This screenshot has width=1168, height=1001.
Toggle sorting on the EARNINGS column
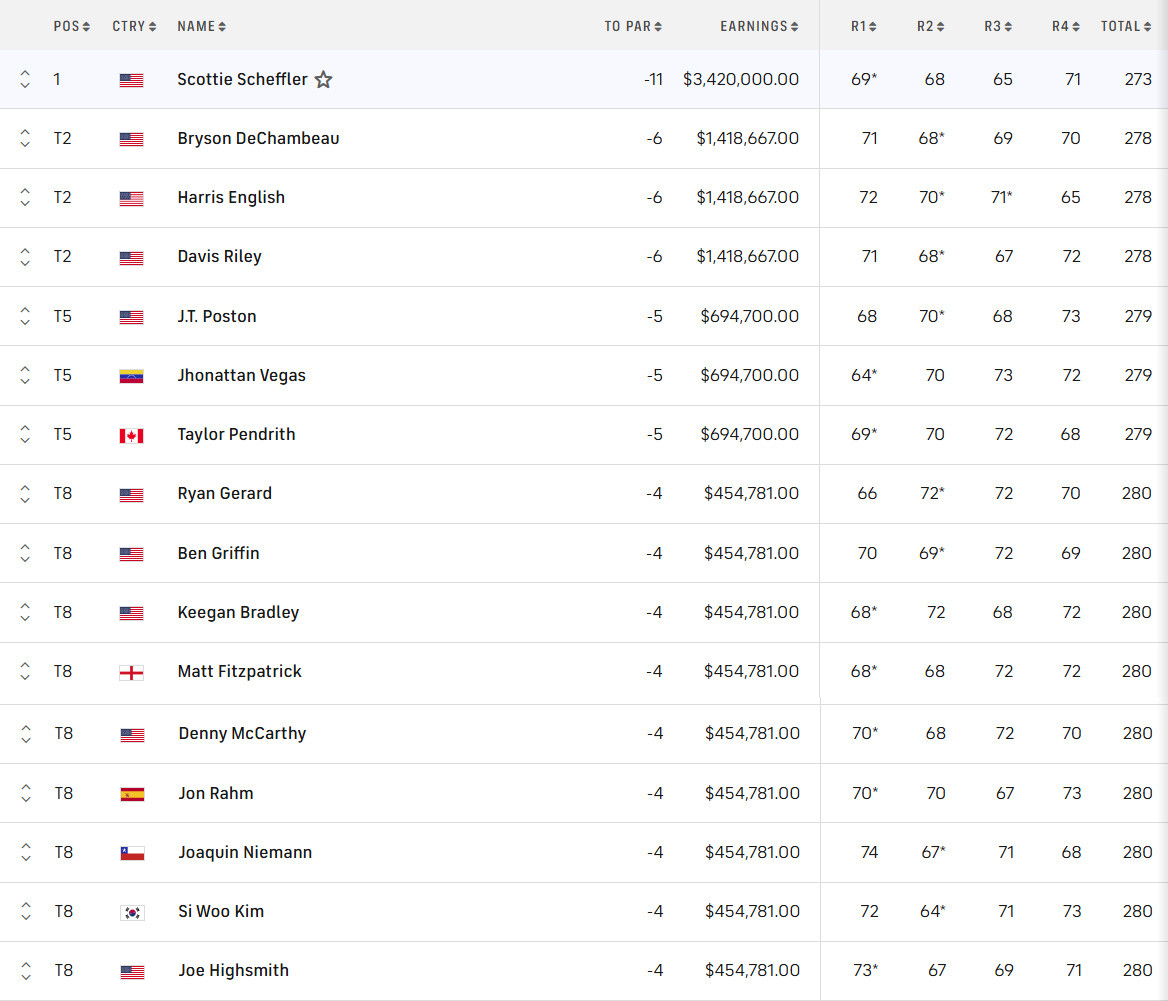pos(760,27)
